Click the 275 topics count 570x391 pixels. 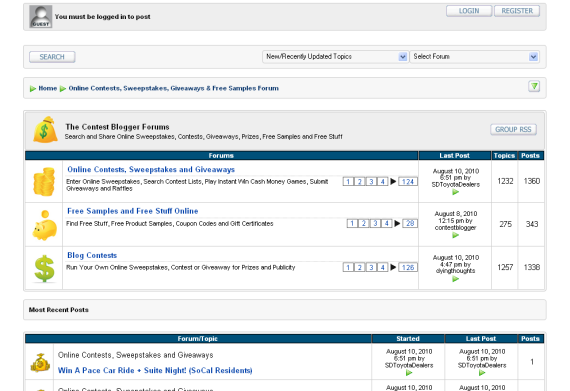(x=505, y=224)
